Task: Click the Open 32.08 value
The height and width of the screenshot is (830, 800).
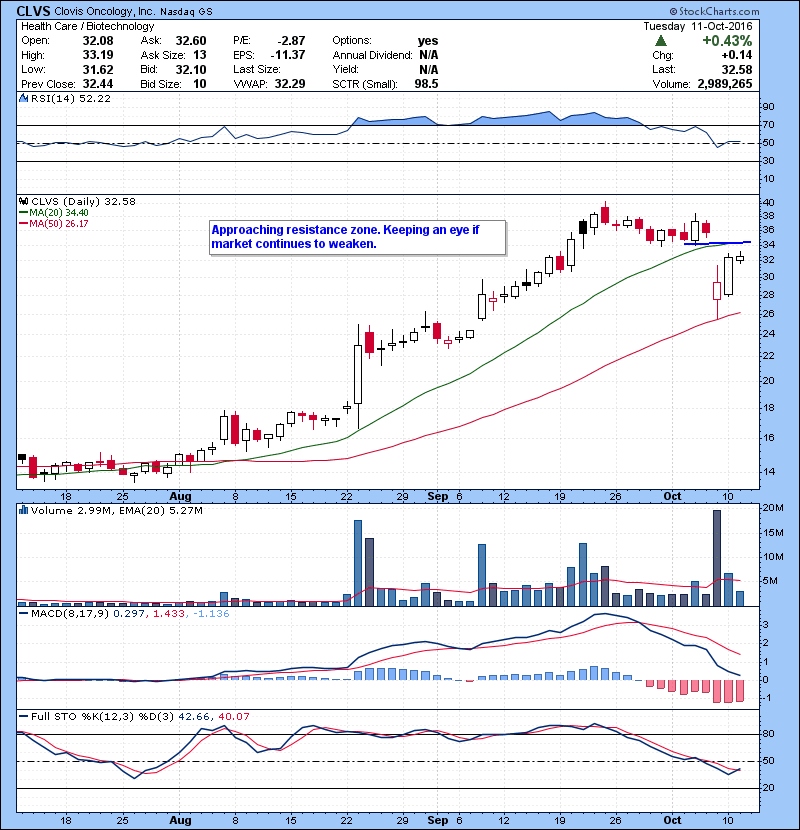Action: click(98, 41)
